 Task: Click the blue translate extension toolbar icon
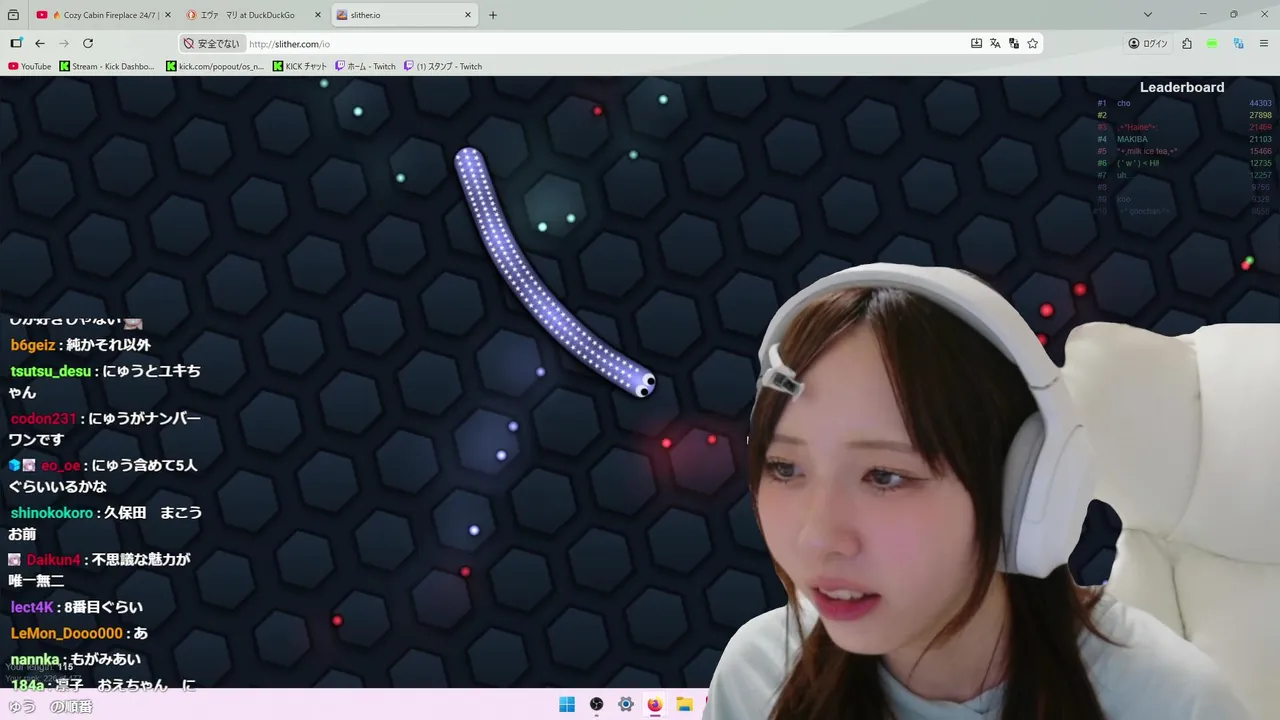point(1238,43)
